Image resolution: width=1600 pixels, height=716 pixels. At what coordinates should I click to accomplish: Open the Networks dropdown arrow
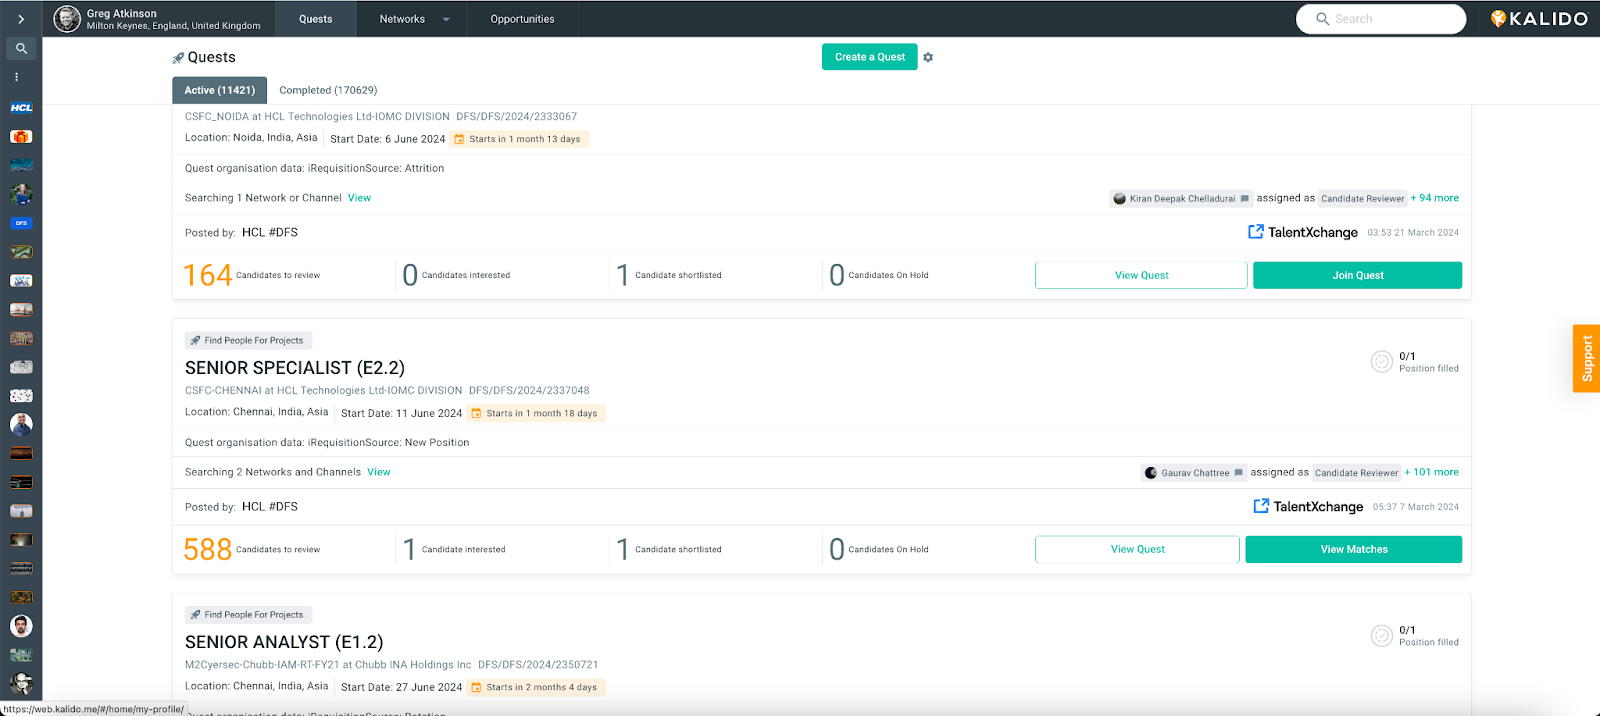click(x=446, y=19)
